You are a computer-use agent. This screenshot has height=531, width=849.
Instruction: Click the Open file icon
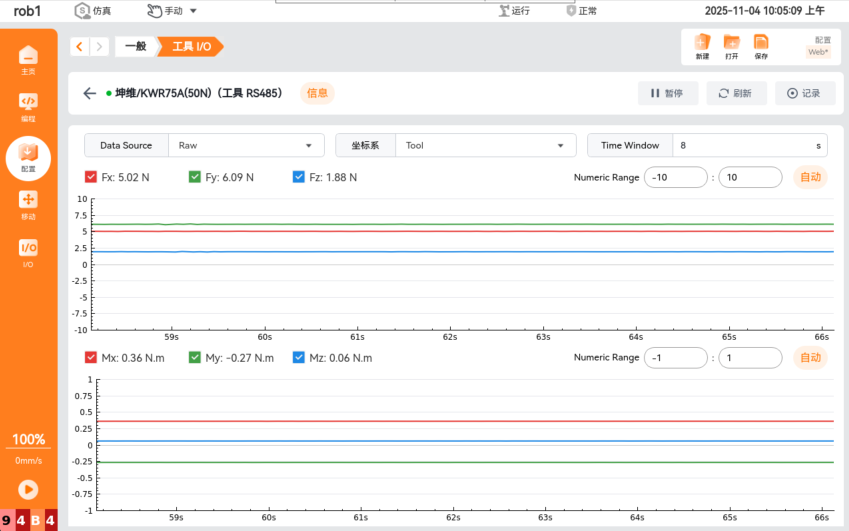point(732,45)
